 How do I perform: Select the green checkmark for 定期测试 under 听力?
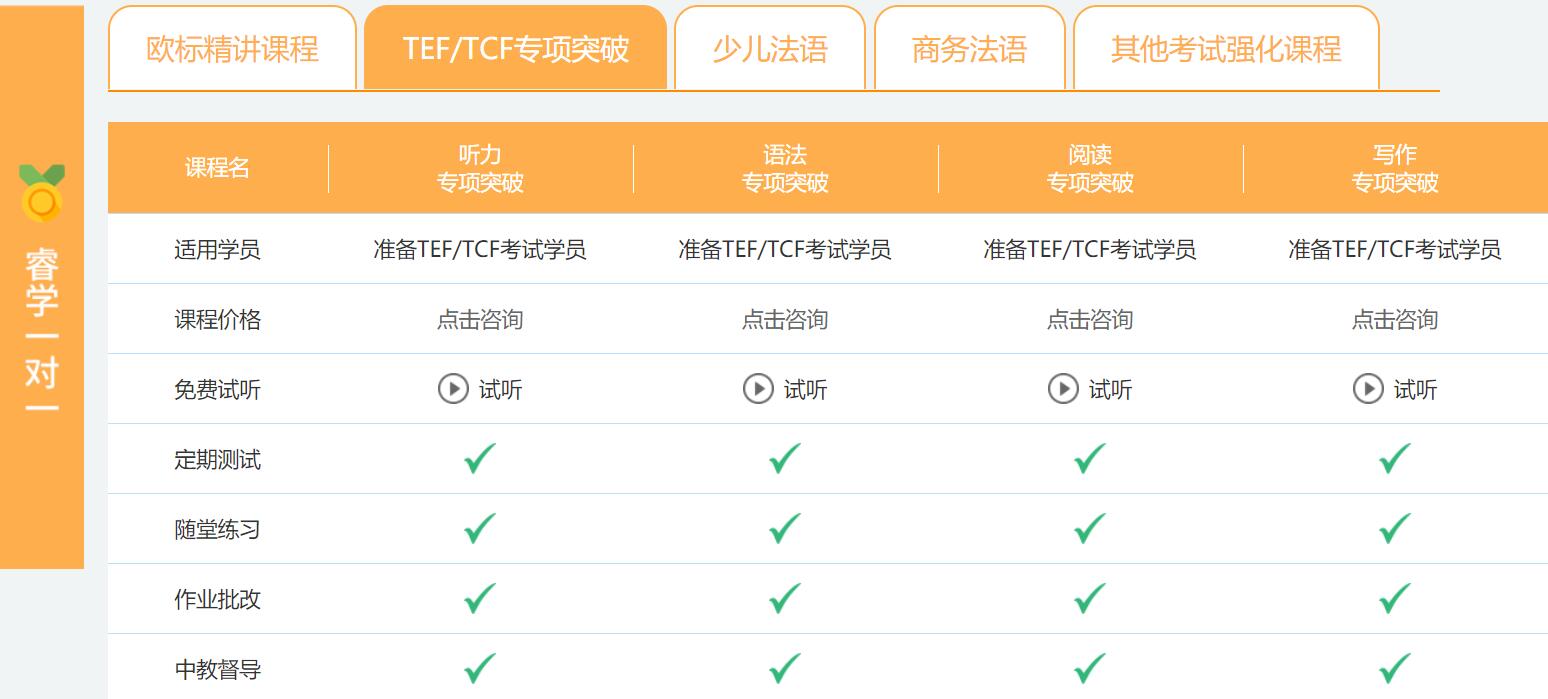(478, 459)
